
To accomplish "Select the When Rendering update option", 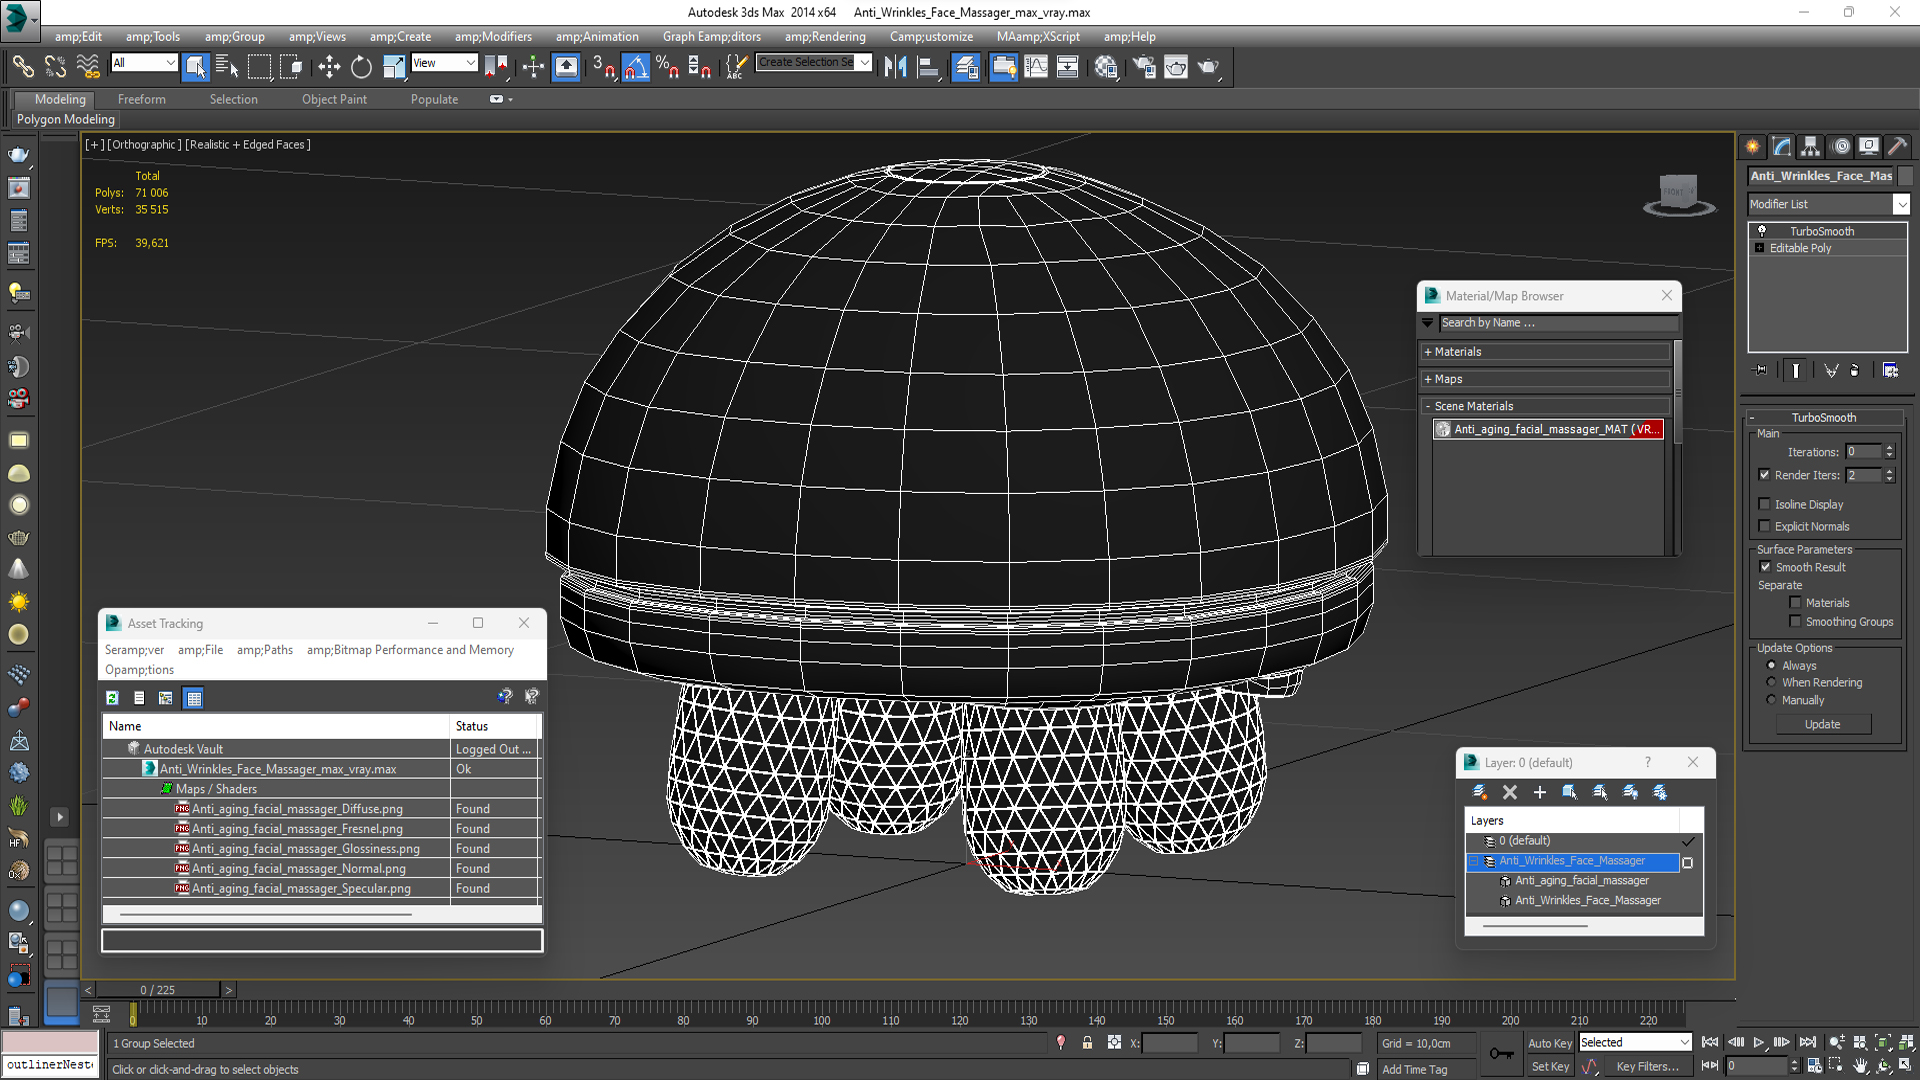I will click(1771, 683).
